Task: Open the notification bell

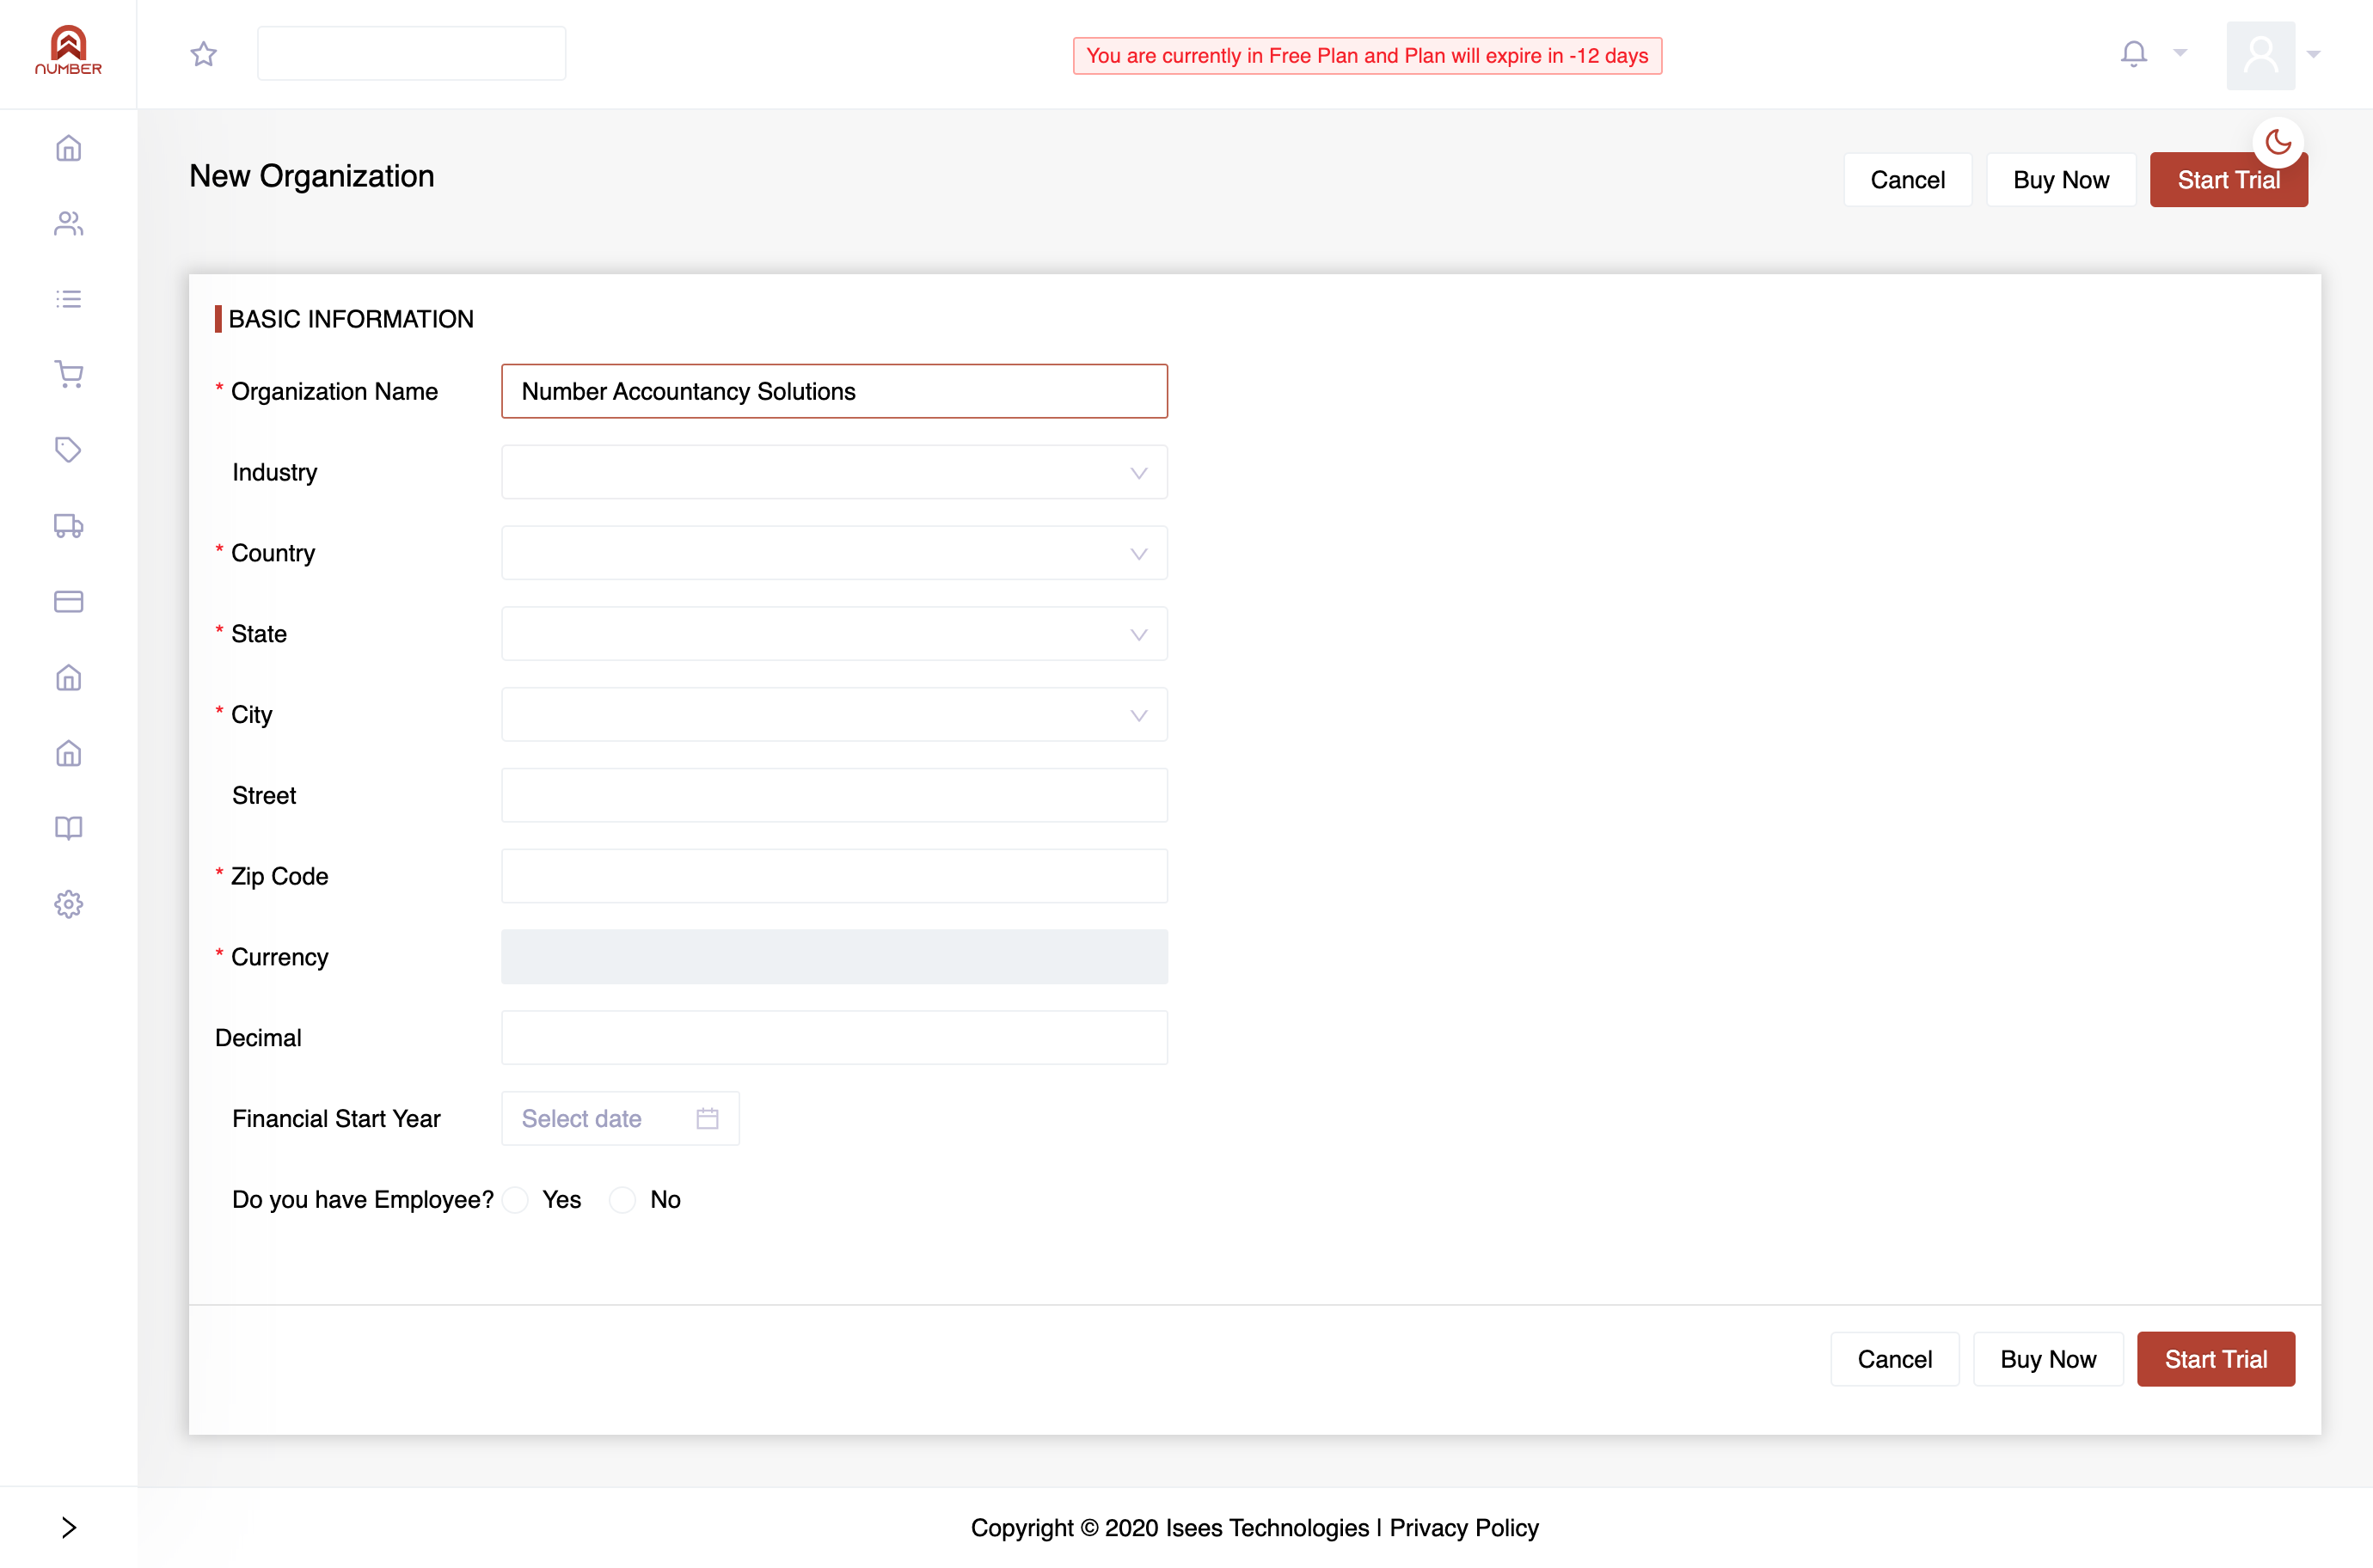Action: 2133,53
